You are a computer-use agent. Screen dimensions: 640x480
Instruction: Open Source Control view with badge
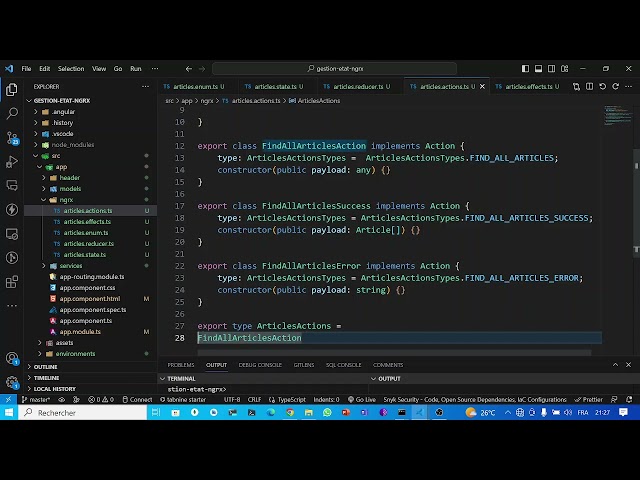[x=12, y=138]
